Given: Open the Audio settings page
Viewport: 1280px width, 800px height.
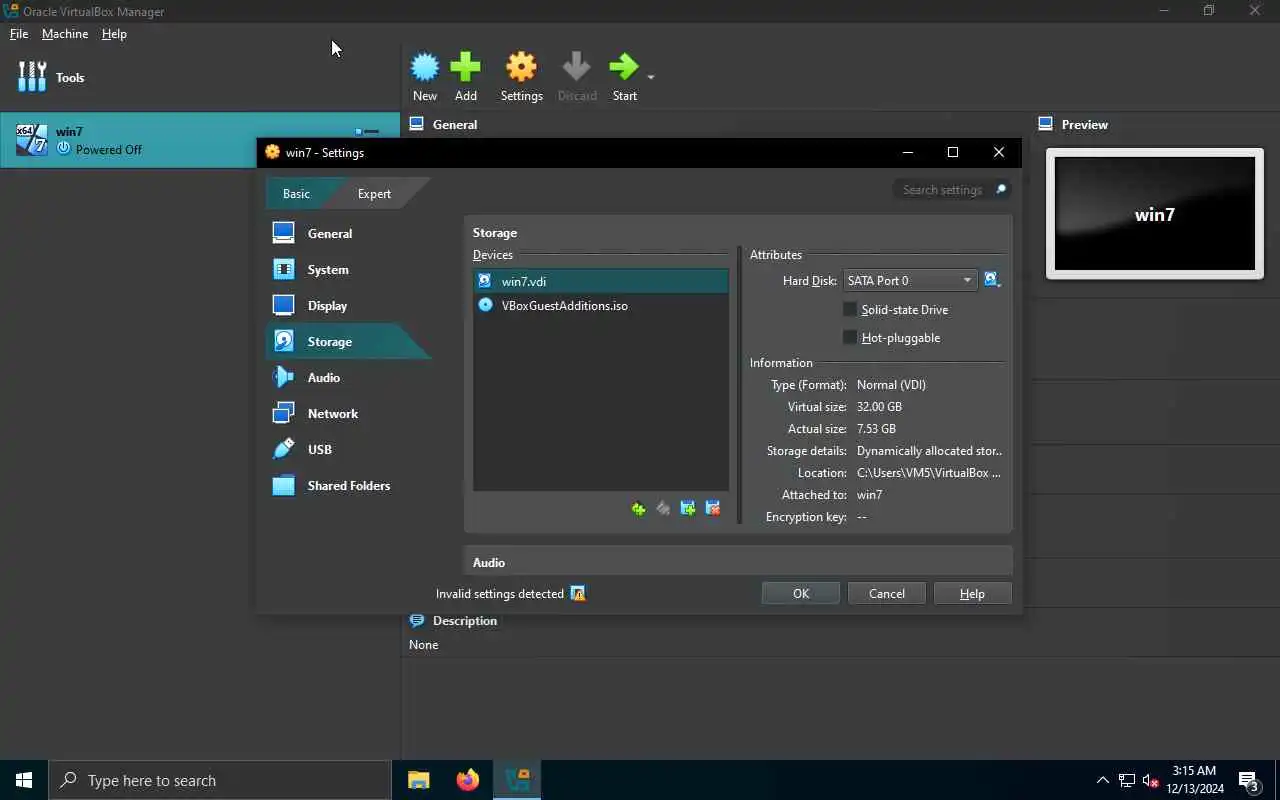Looking at the screenshot, I should [x=324, y=377].
